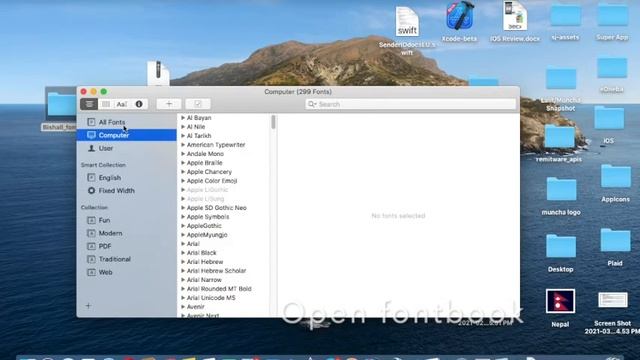Select the disabled Apple LiGothic font
Viewport: 640px width, 360px height.
coord(207,190)
